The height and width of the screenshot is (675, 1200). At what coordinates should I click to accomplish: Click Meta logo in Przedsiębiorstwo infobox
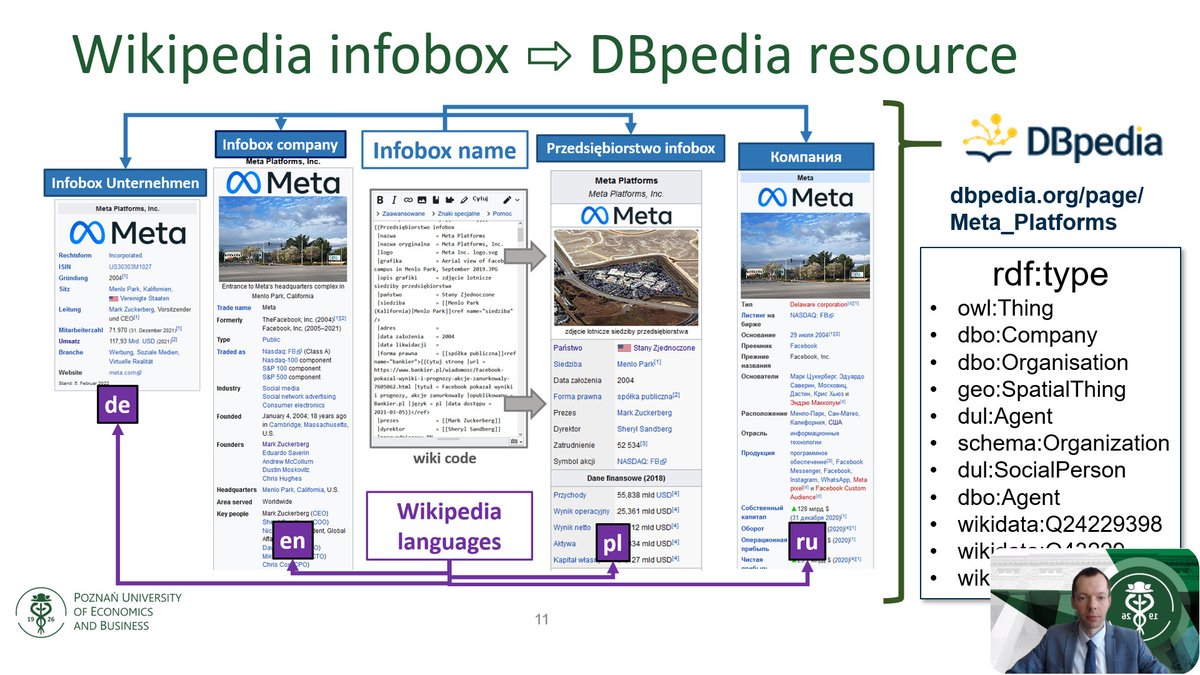[x=628, y=215]
